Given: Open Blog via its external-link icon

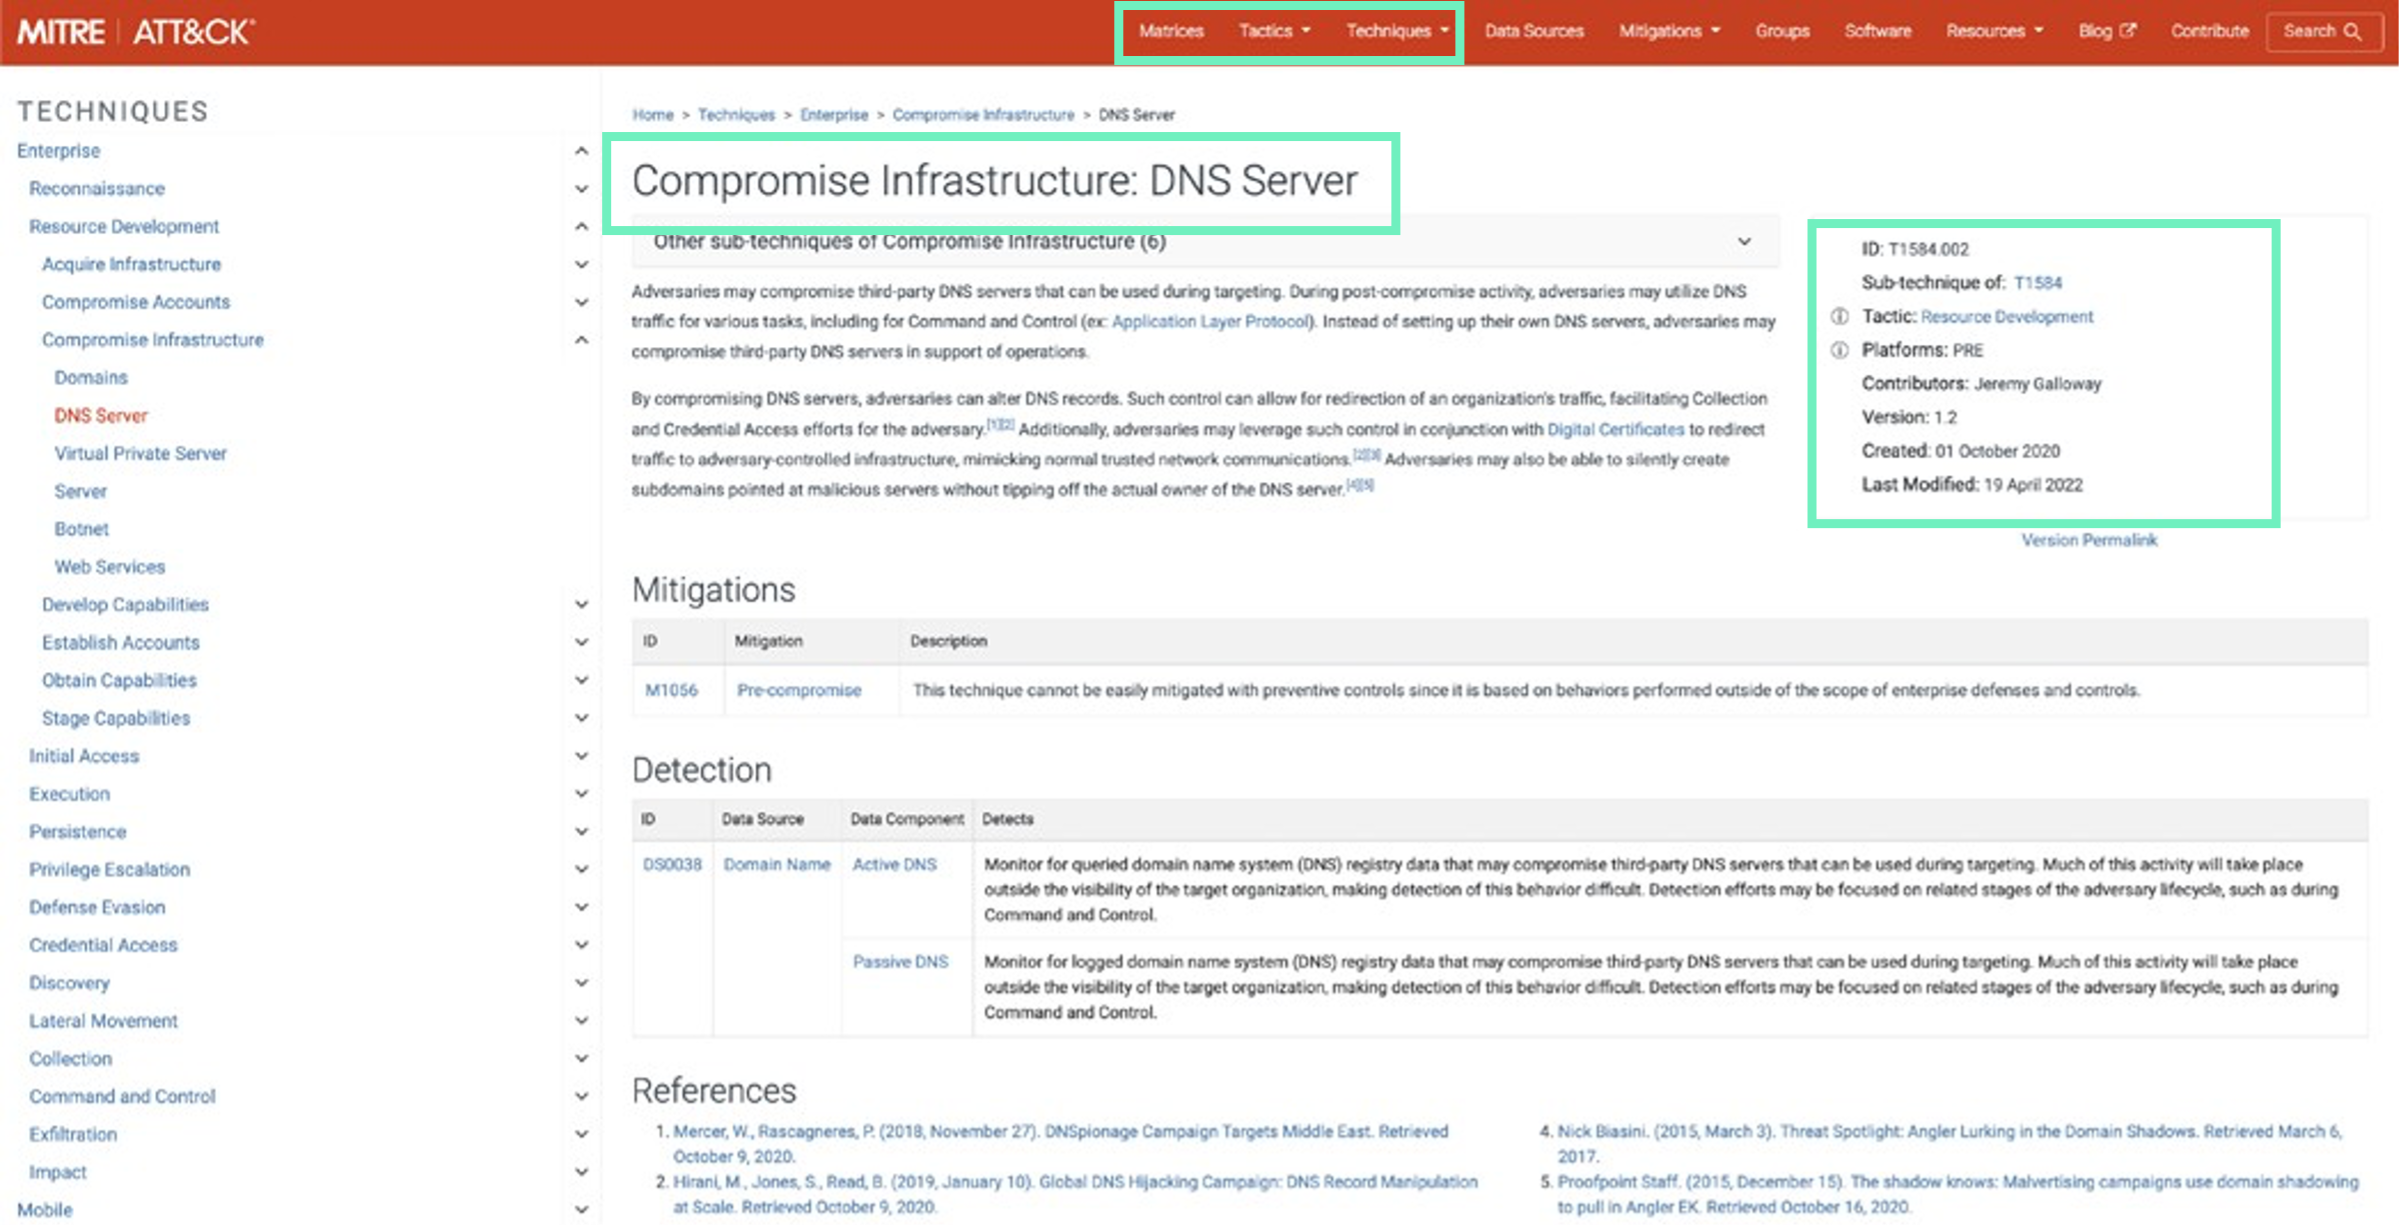Looking at the screenshot, I should coord(2128,31).
